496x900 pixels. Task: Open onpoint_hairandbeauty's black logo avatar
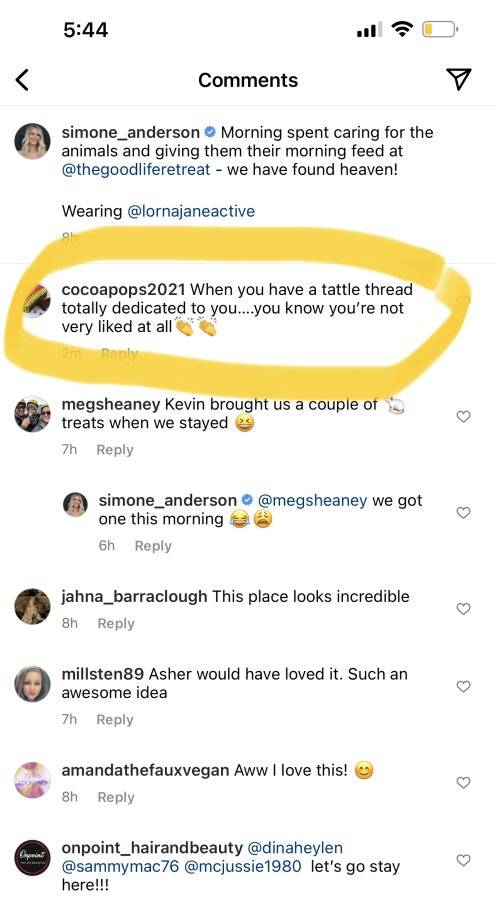coord(33,858)
